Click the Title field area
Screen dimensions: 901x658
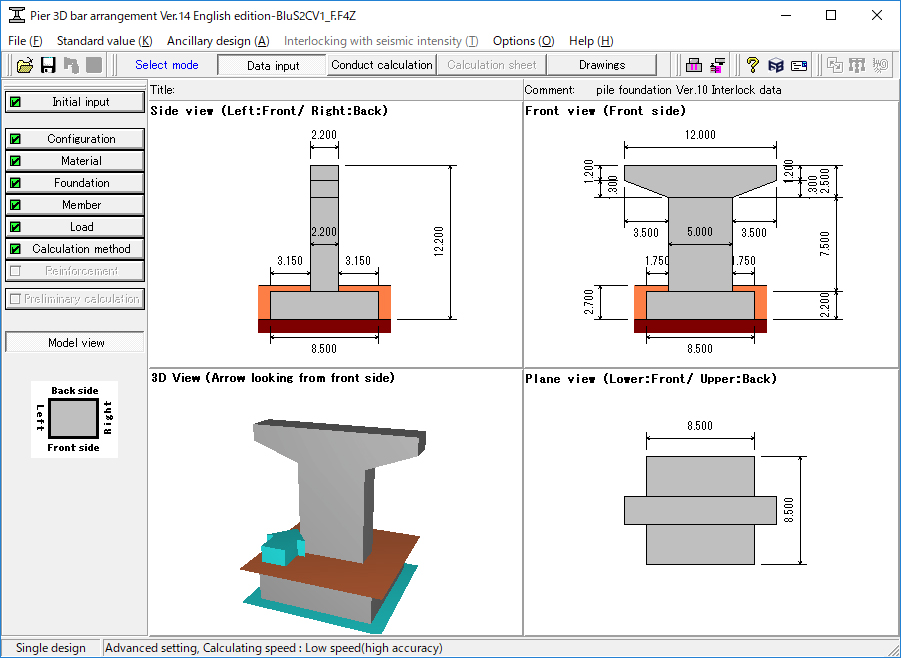point(336,90)
